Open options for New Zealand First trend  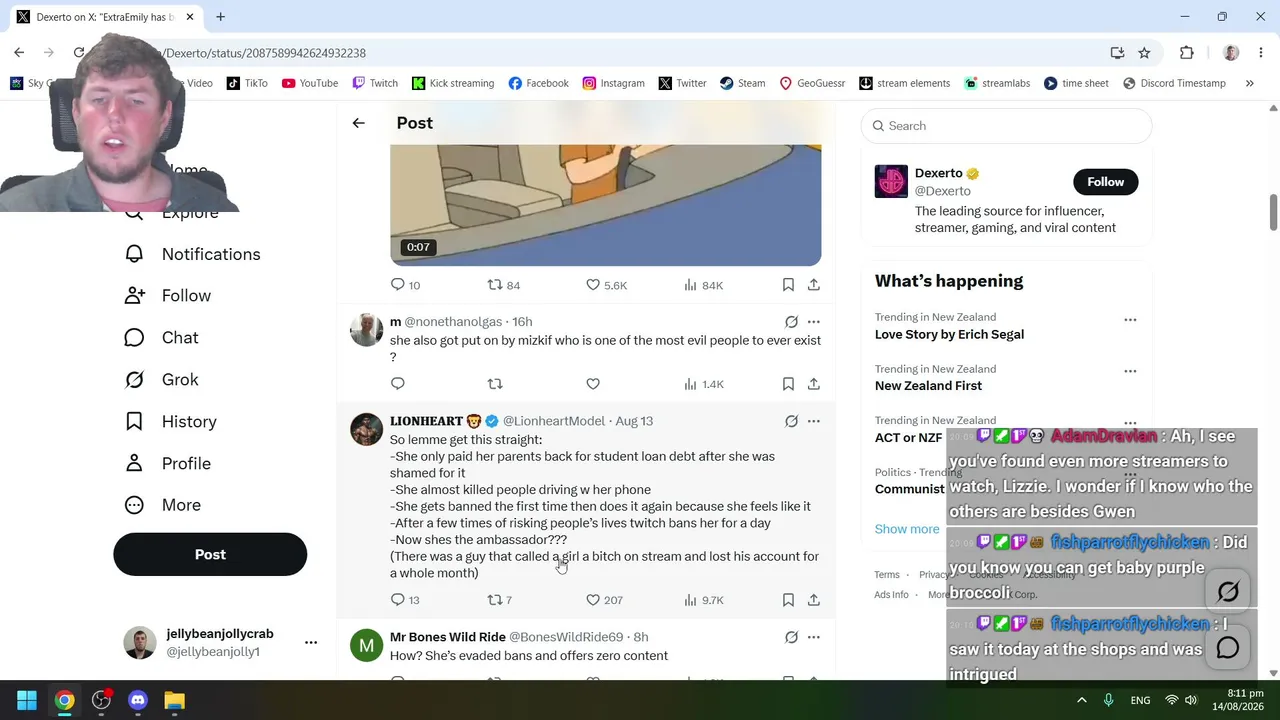pyautogui.click(x=1130, y=371)
